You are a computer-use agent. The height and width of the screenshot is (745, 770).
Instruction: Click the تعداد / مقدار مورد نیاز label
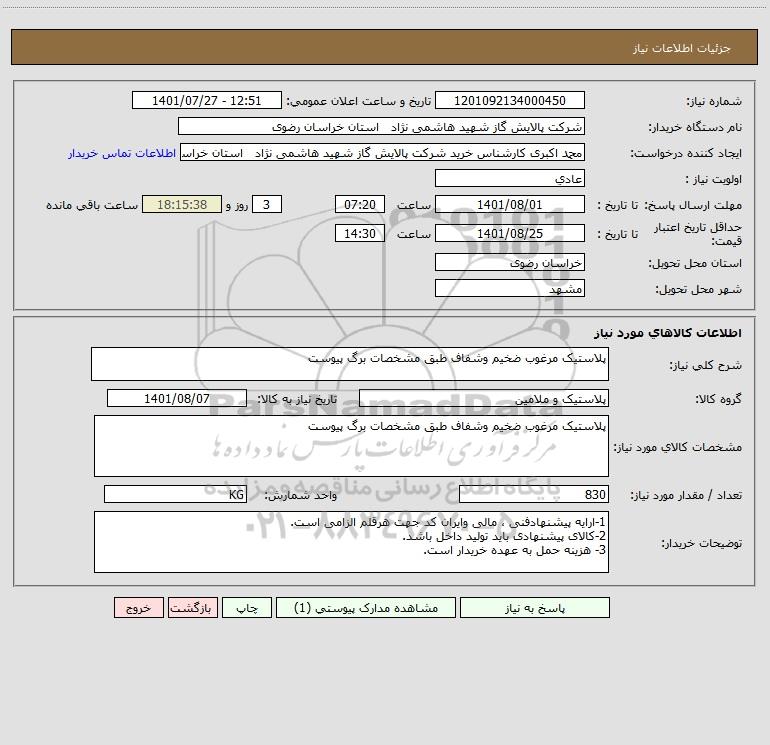pyautogui.click(x=686, y=495)
